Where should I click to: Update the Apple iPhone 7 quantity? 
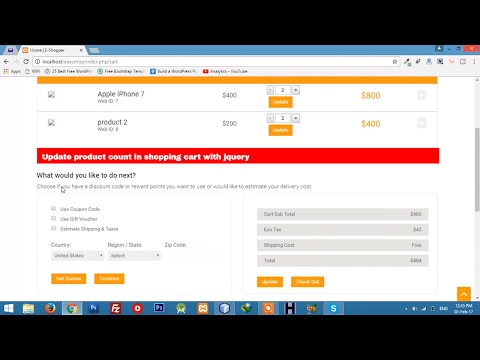280,102
